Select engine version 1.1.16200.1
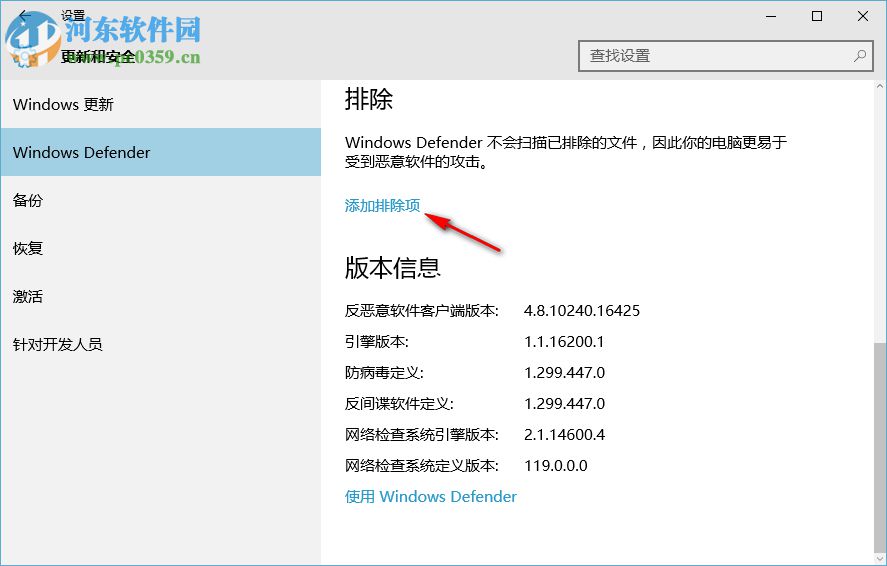 pyautogui.click(x=564, y=342)
